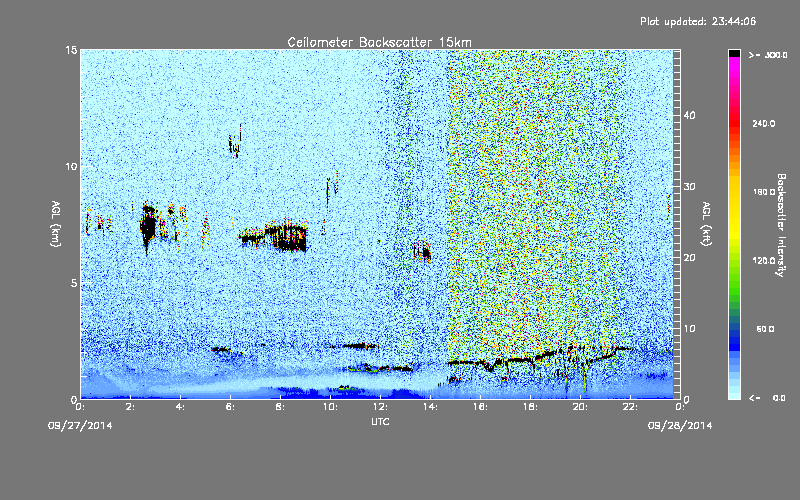Image resolution: width=800 pixels, height=500 pixels.
Task: Click the "16:" hour tick label
Action: (481, 407)
